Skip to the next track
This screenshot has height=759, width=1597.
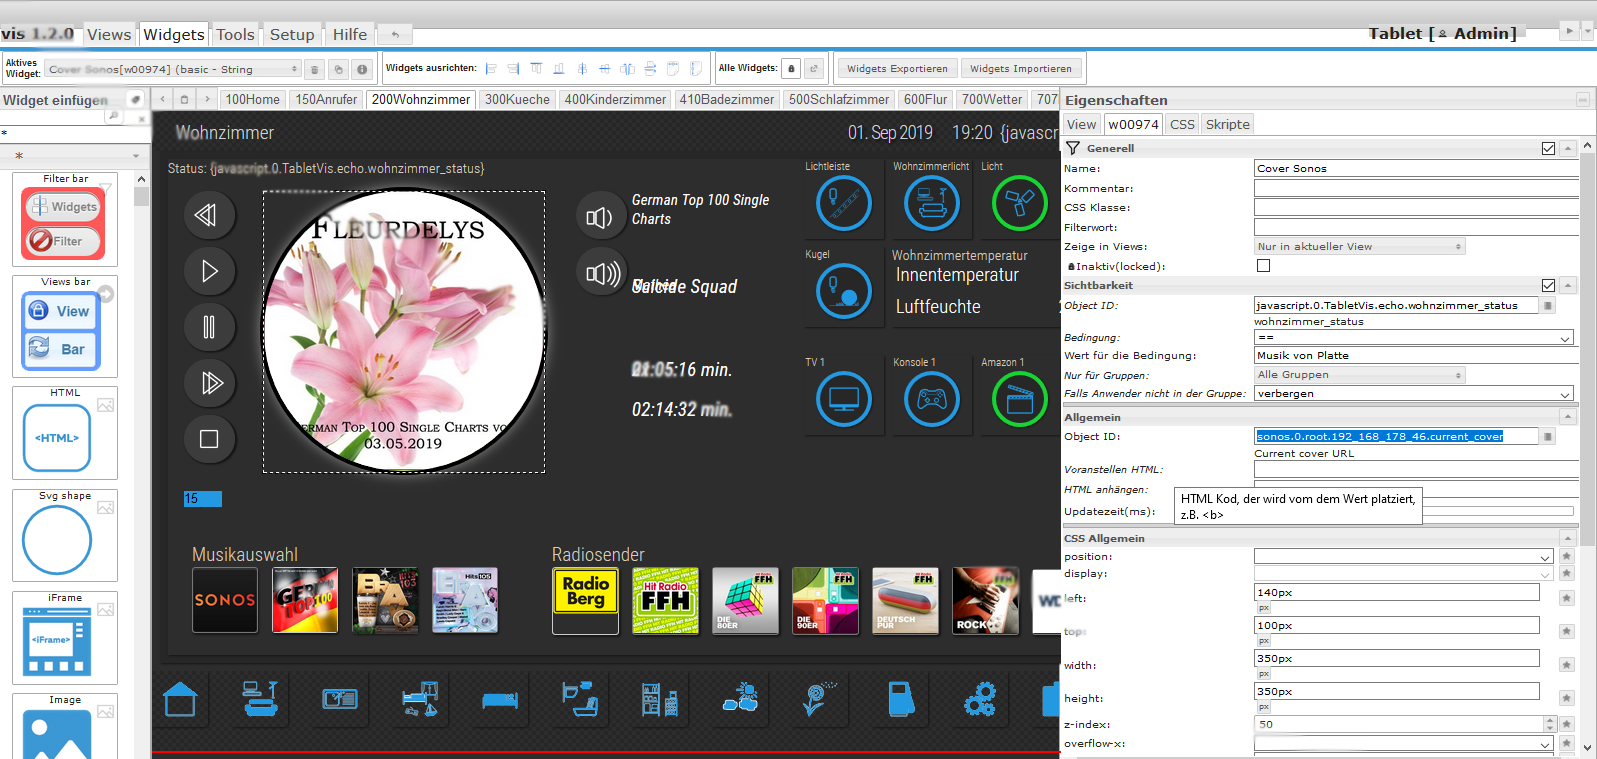[209, 383]
